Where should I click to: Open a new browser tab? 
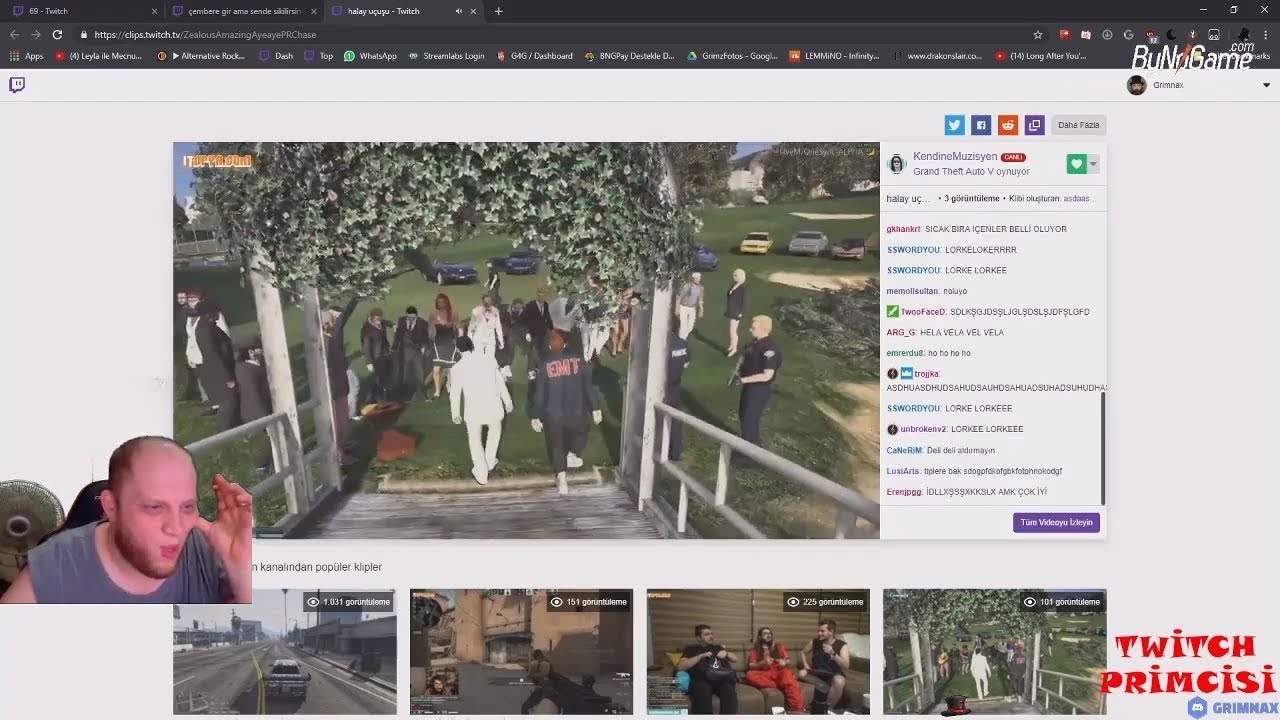498,11
